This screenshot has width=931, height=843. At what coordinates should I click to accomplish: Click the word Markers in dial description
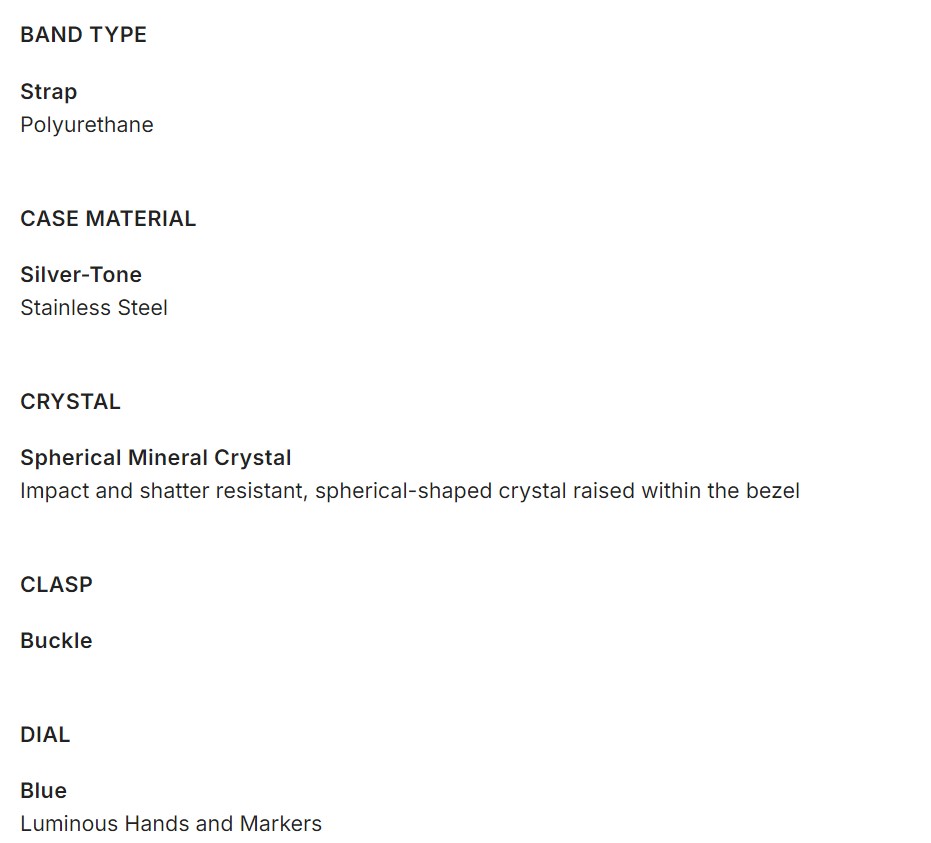280,824
